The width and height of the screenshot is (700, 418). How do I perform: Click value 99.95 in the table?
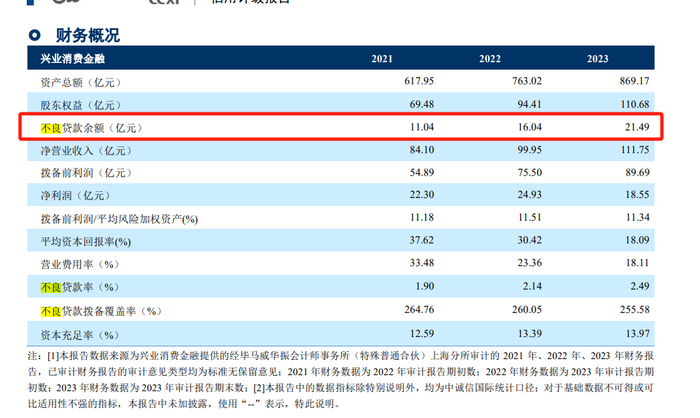tap(529, 150)
